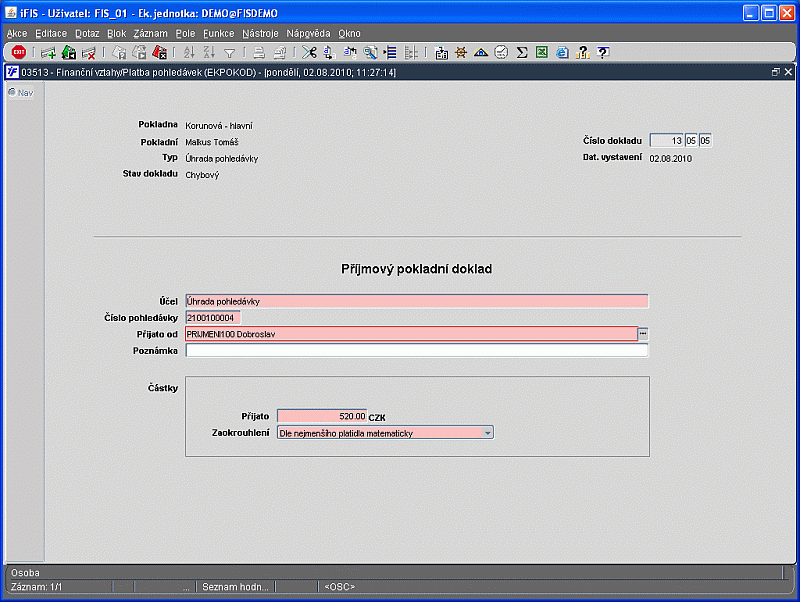Viewport: 800px width, 602px height.
Task: Open the Záznam menu
Action: click(x=151, y=34)
